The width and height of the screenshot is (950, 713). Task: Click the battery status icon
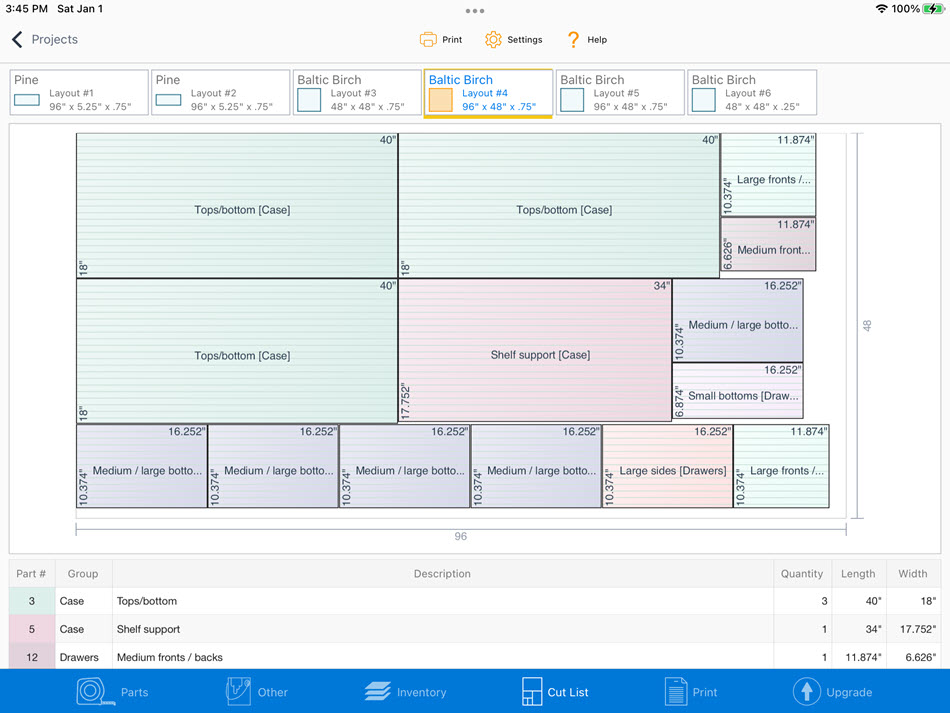pyautogui.click(x=934, y=8)
